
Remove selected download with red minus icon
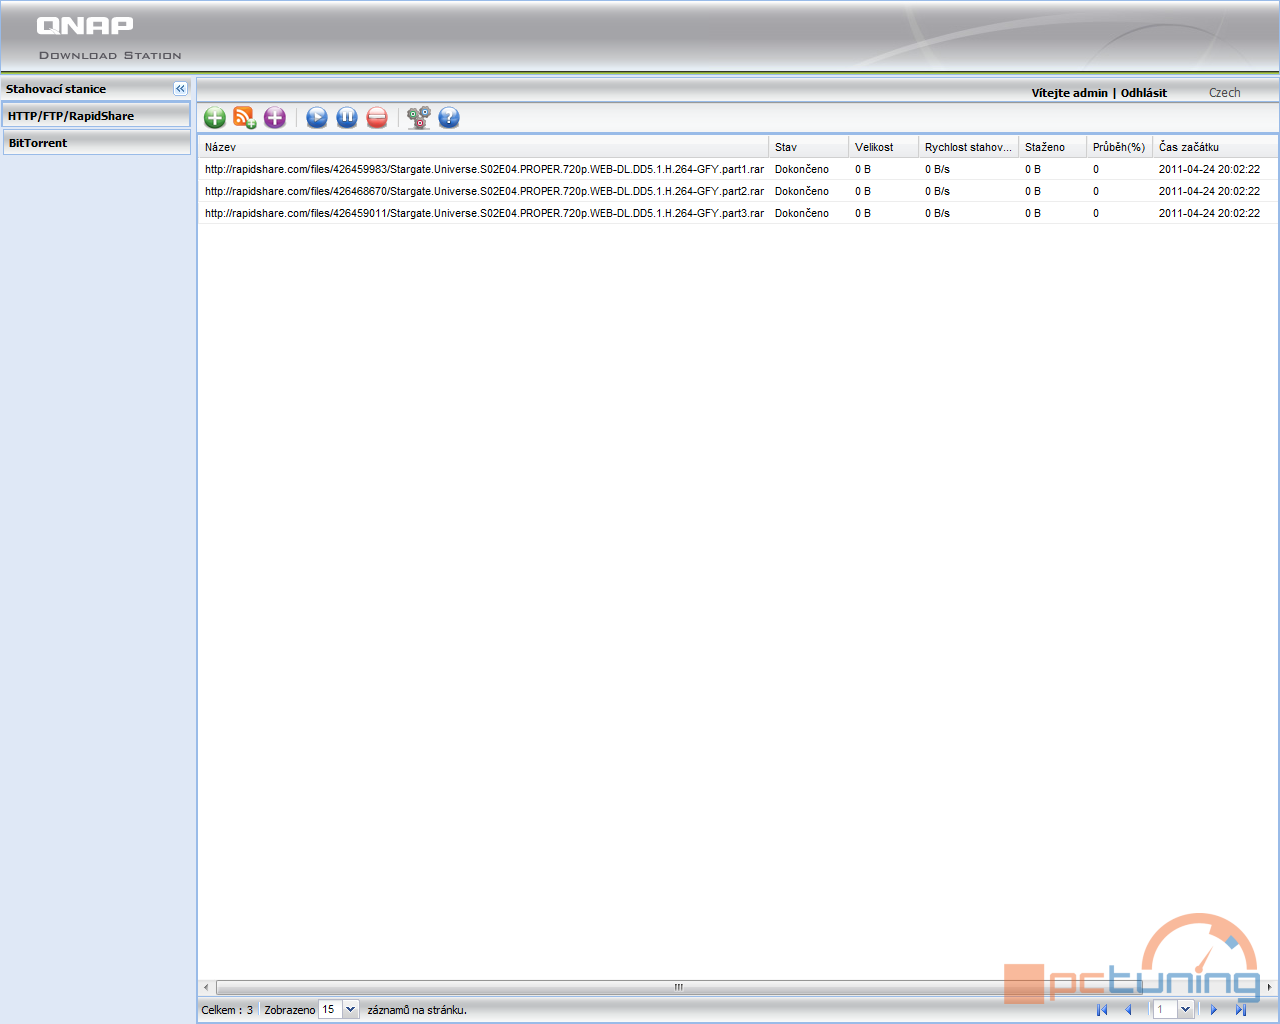click(377, 118)
